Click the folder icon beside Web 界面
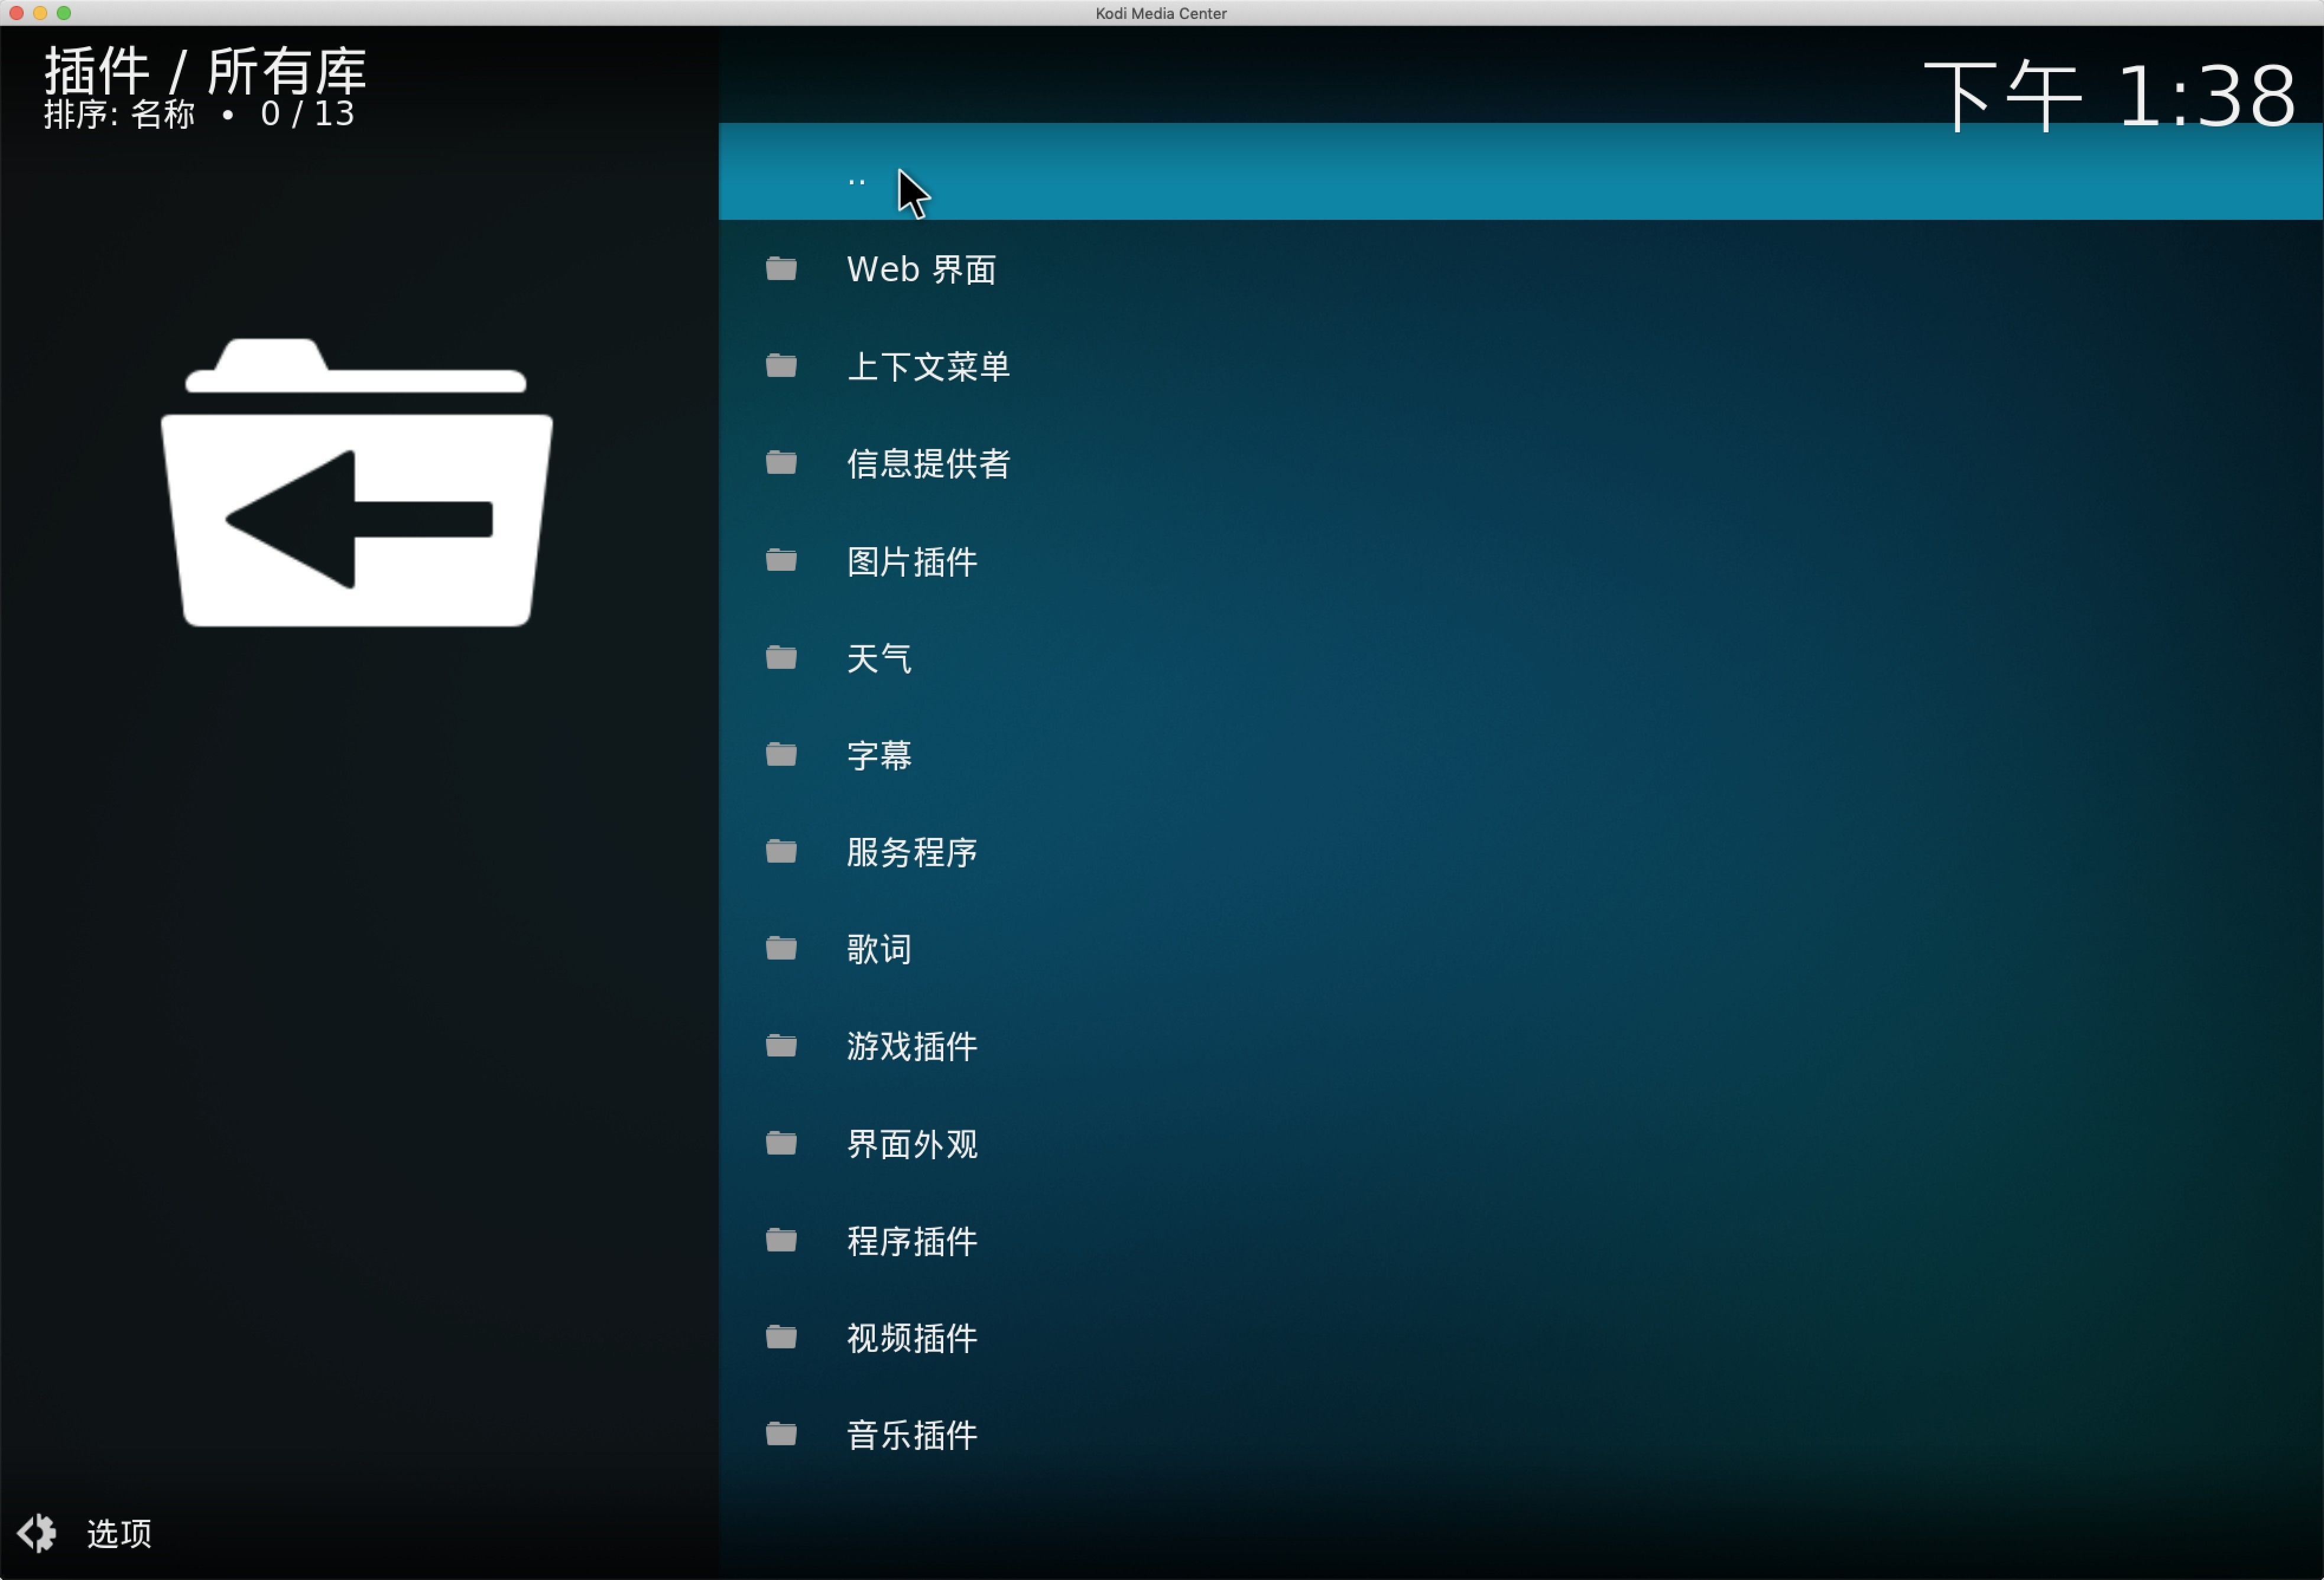The width and height of the screenshot is (2324, 1580). (781, 269)
